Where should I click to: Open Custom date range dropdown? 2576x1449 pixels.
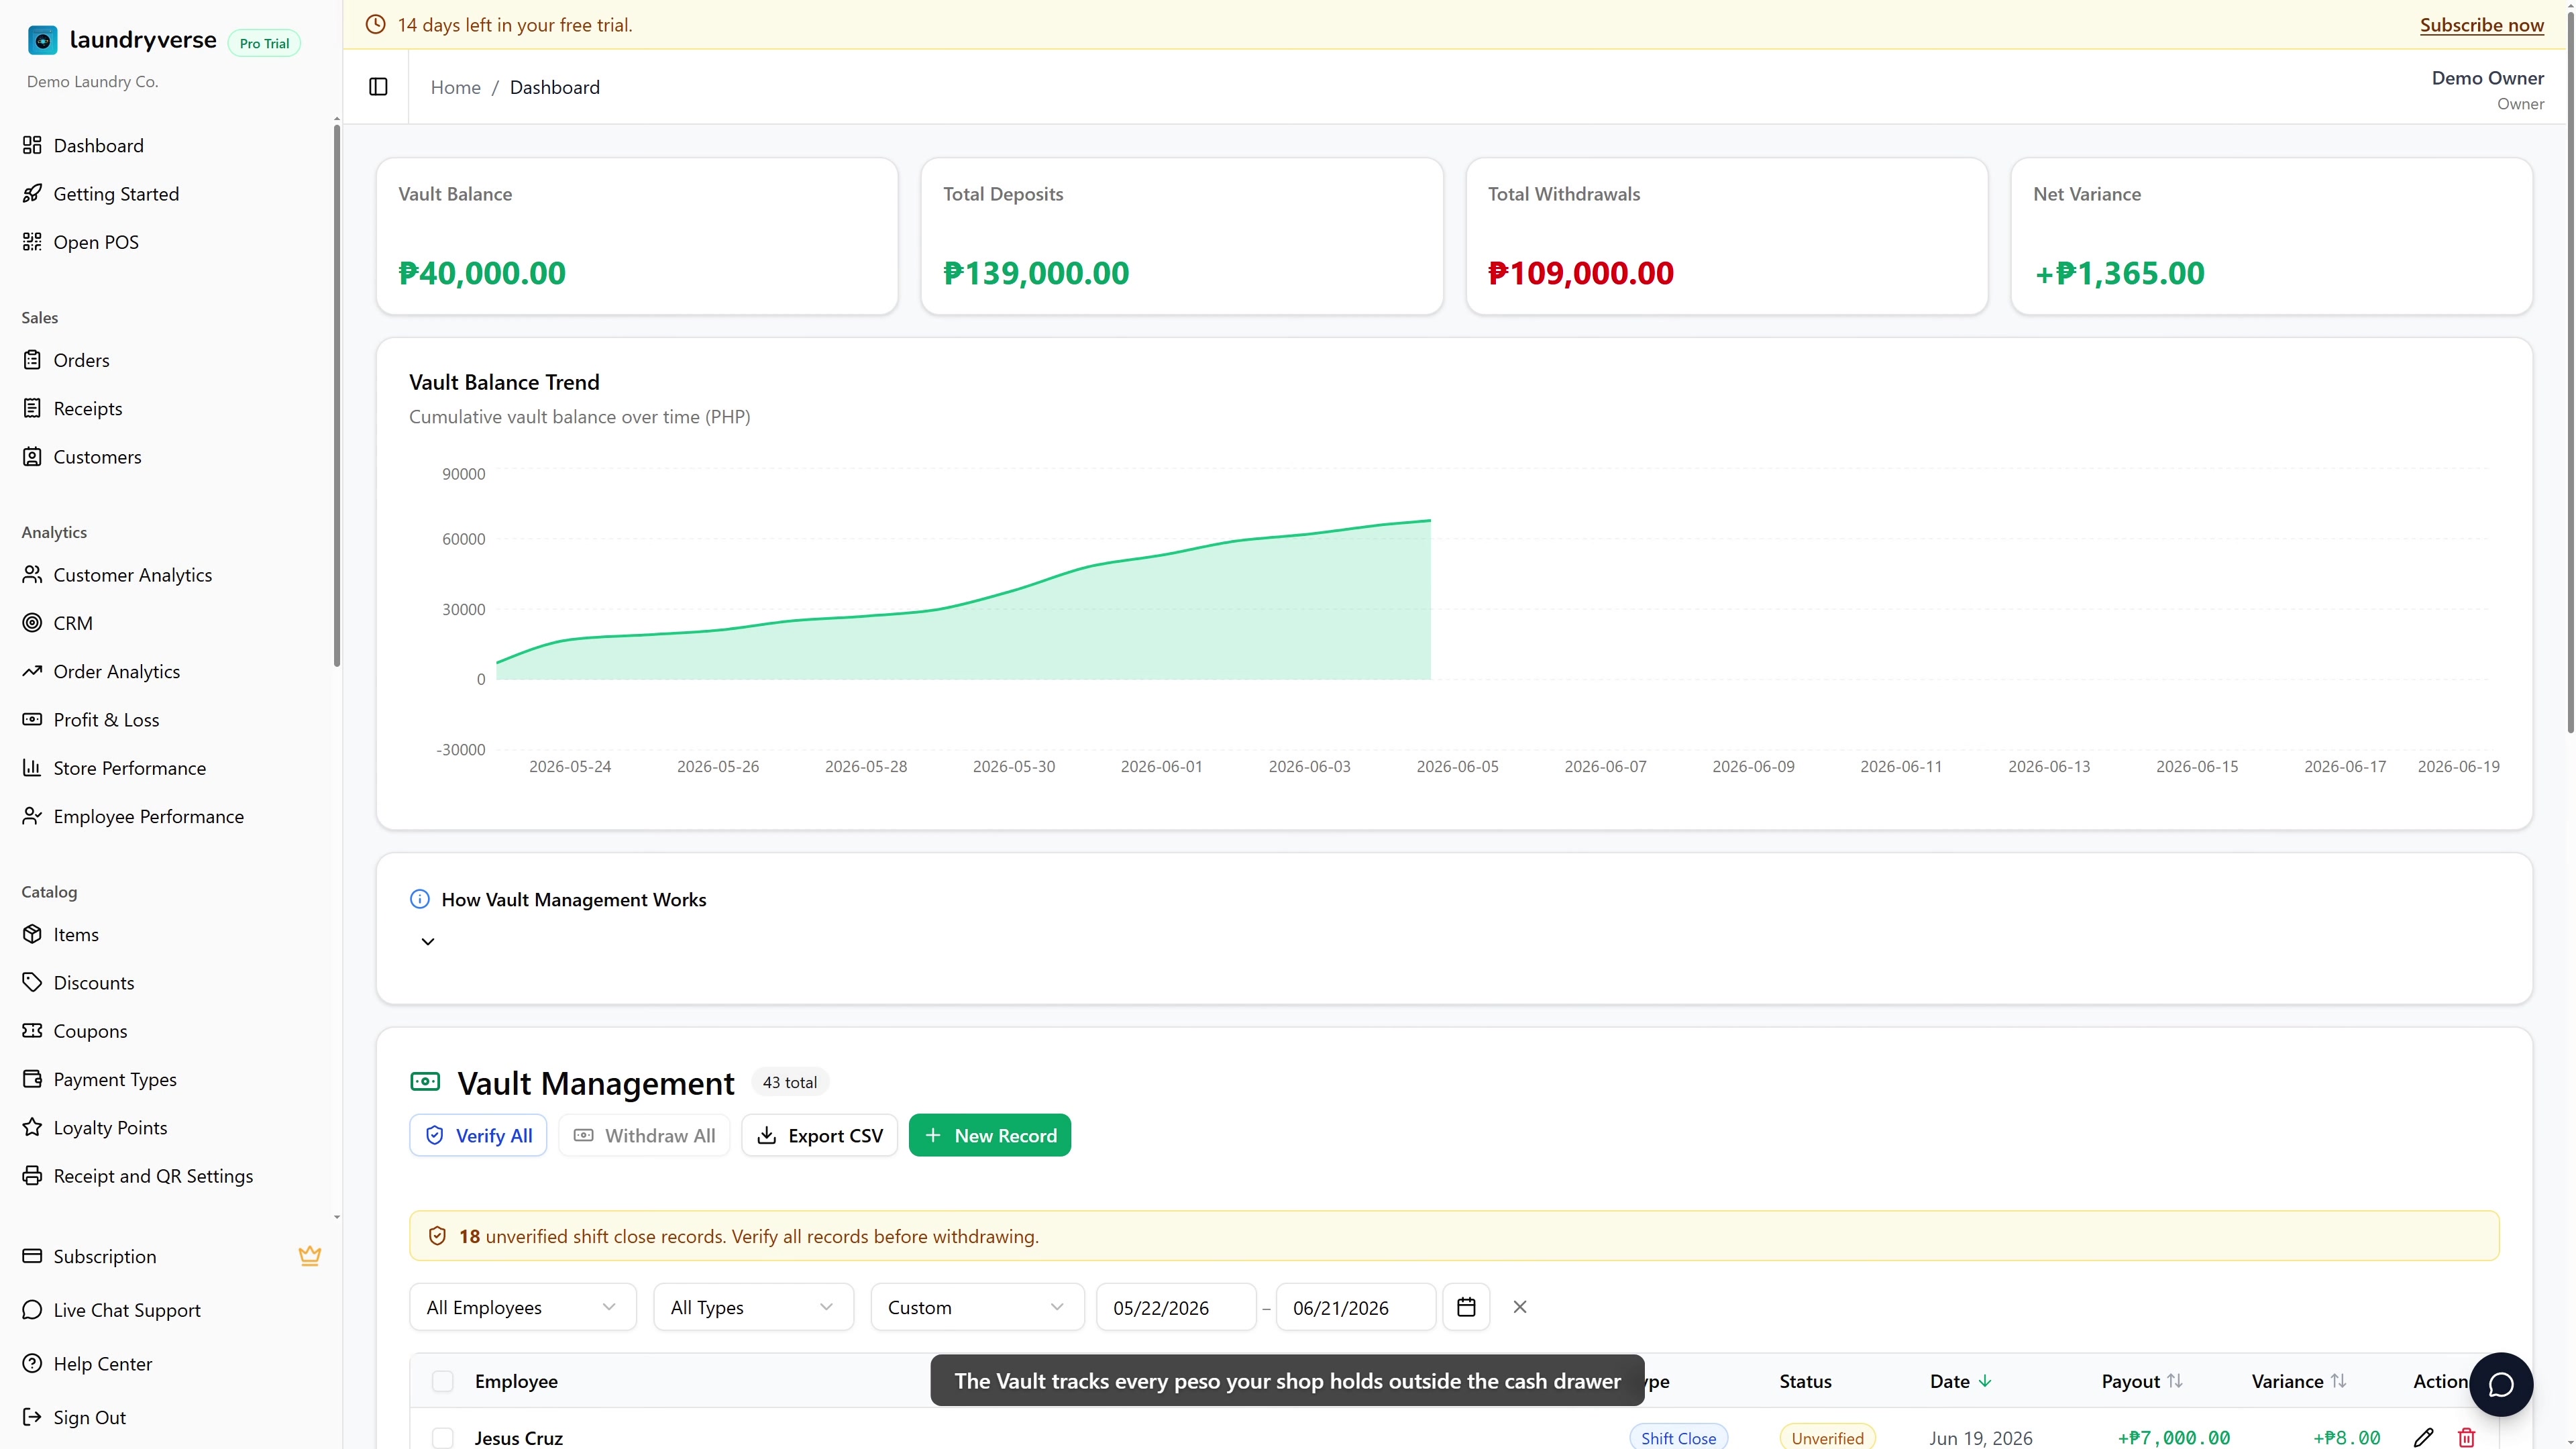click(x=977, y=1307)
